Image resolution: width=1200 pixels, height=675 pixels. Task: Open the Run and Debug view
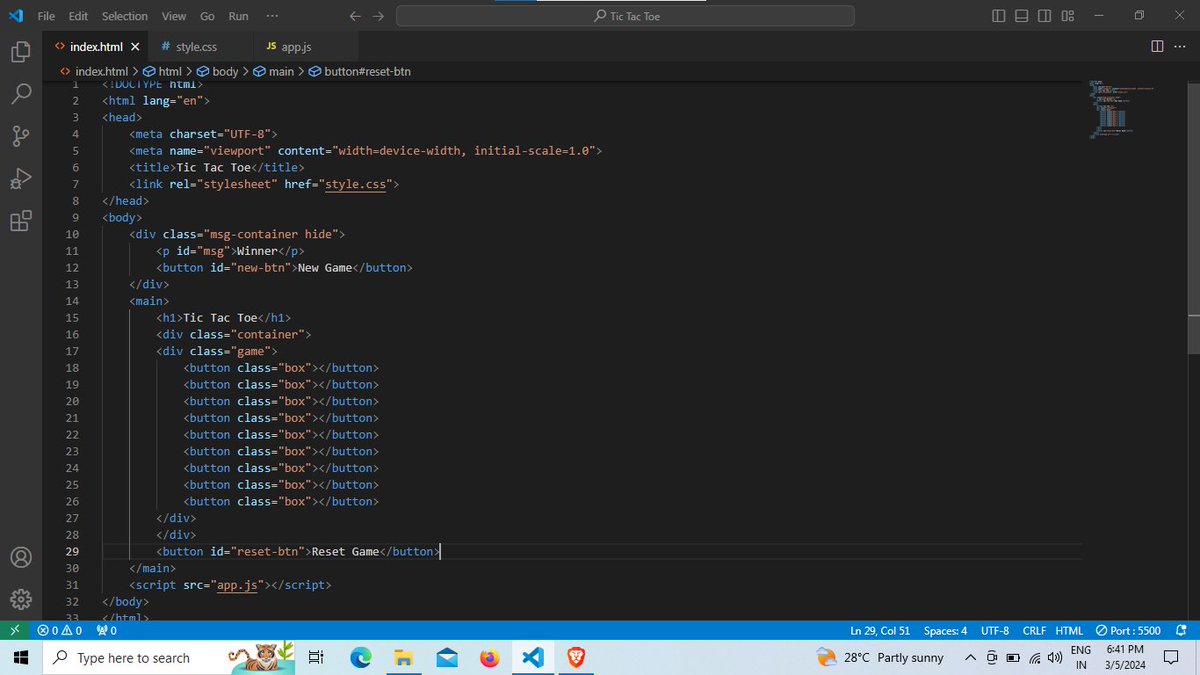click(x=21, y=180)
